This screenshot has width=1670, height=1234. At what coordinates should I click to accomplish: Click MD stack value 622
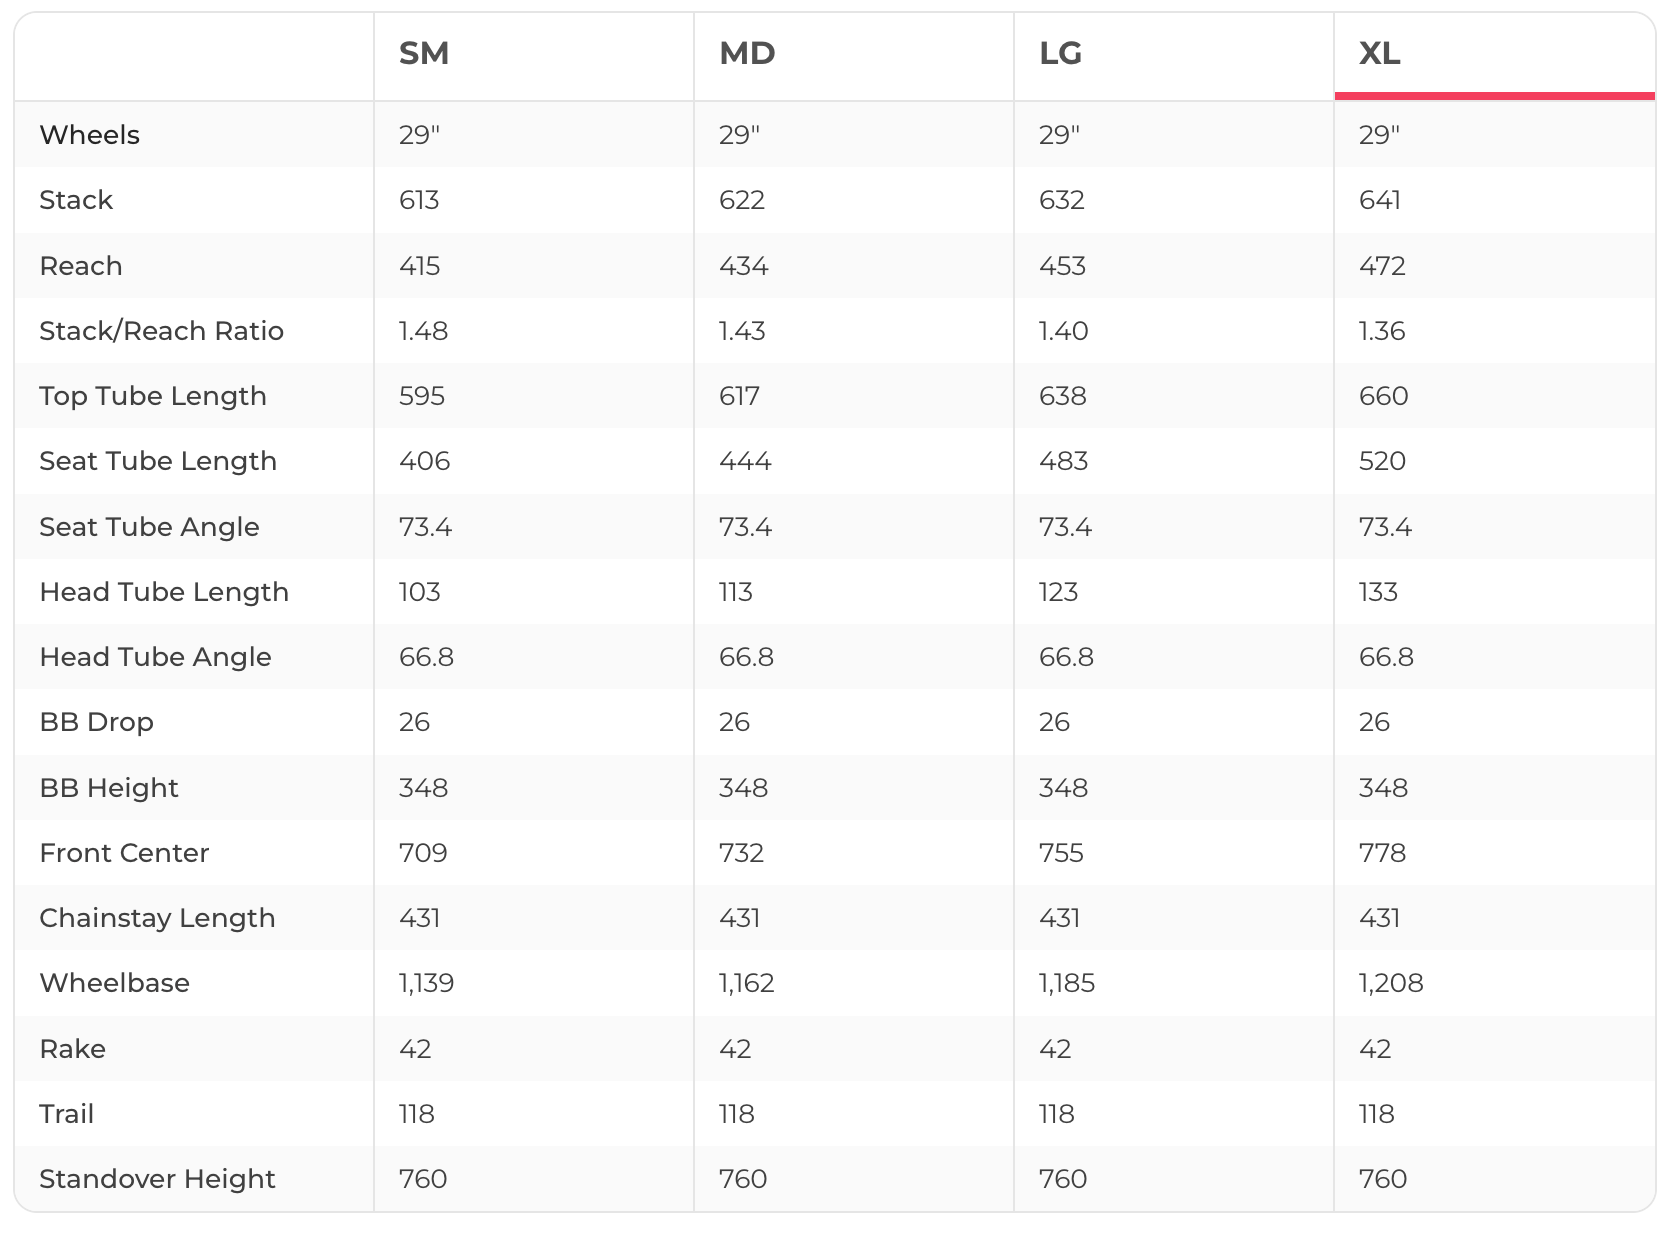pyautogui.click(x=742, y=200)
